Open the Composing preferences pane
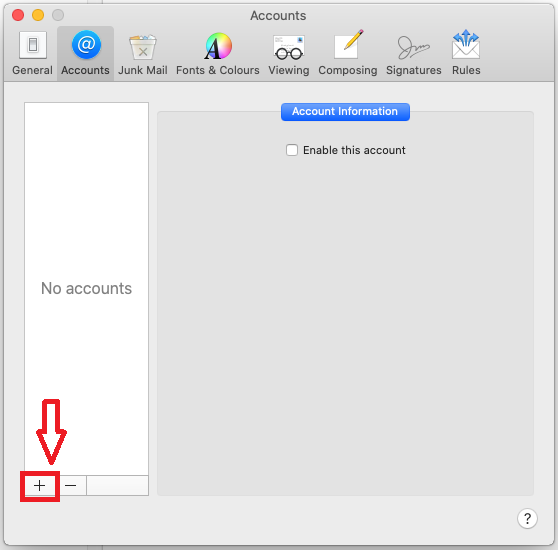558x550 pixels. [348, 53]
